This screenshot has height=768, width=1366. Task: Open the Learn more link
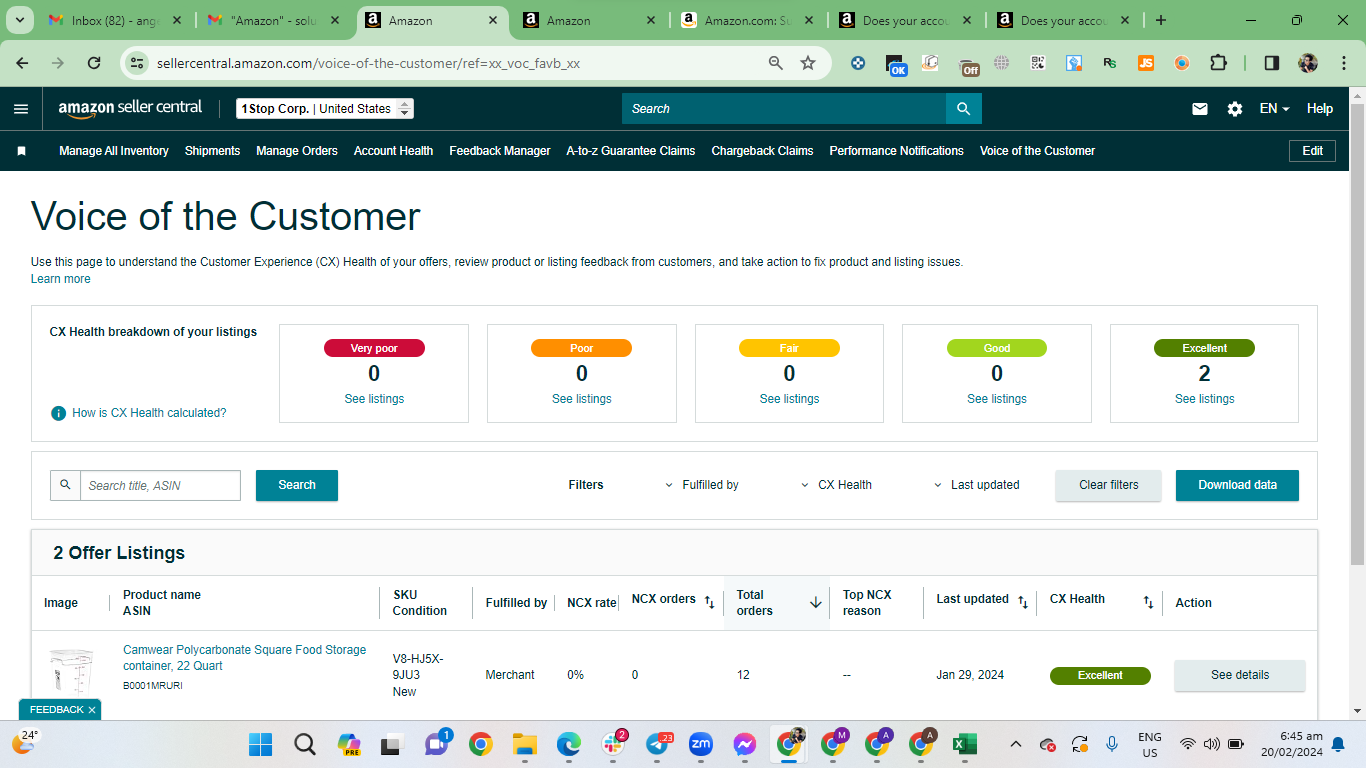point(61,279)
